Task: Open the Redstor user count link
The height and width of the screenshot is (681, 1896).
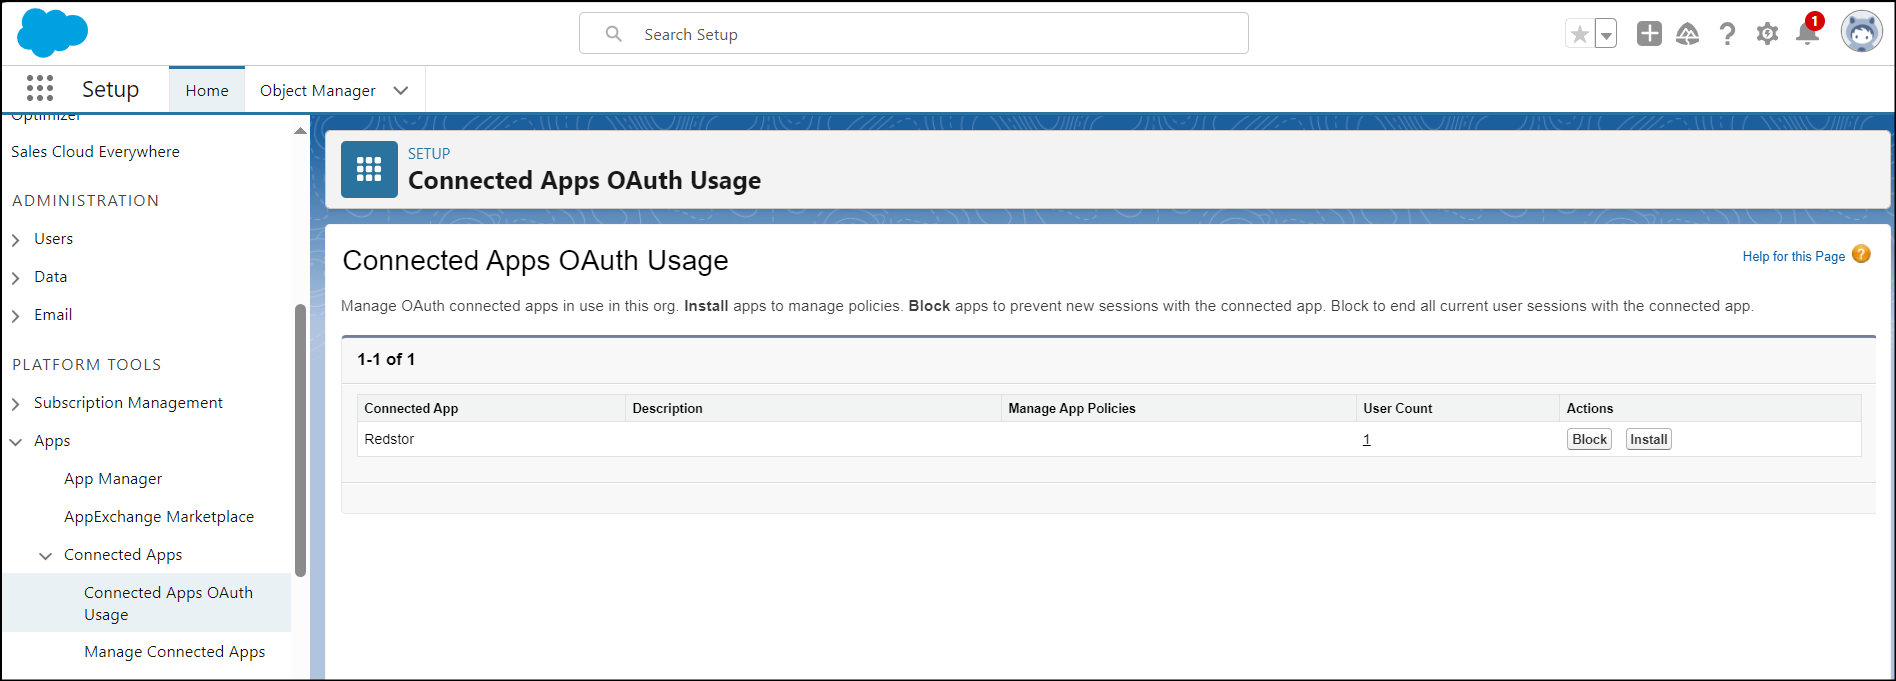Action: 1366,439
